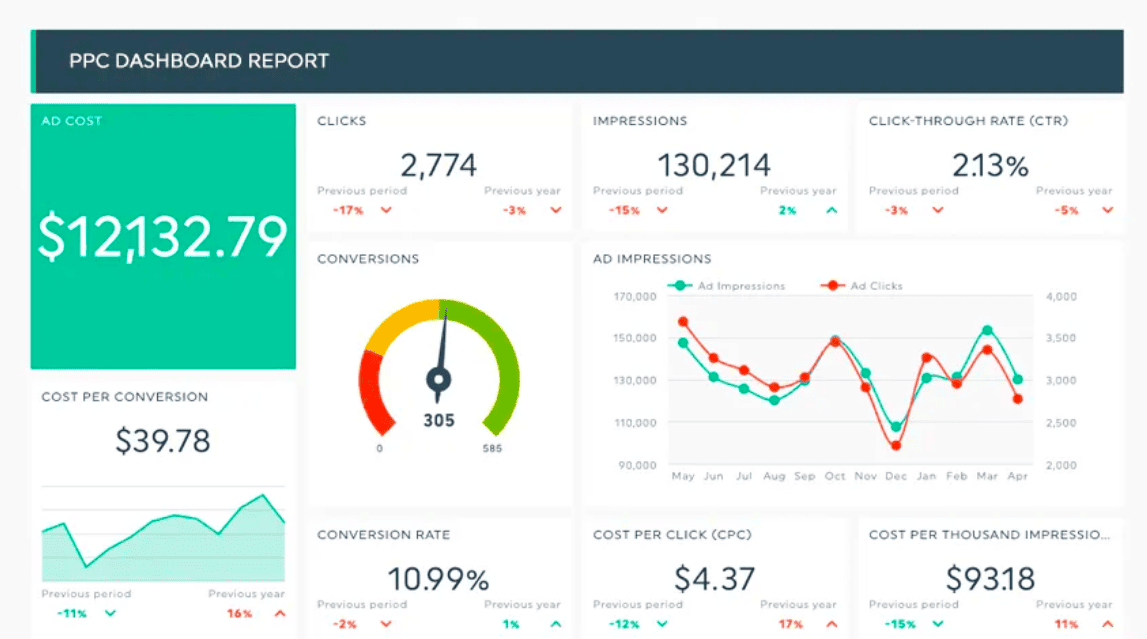The image size is (1147, 639).
Task: Click the Click-Through Rate 2.13% value
Action: tap(990, 165)
